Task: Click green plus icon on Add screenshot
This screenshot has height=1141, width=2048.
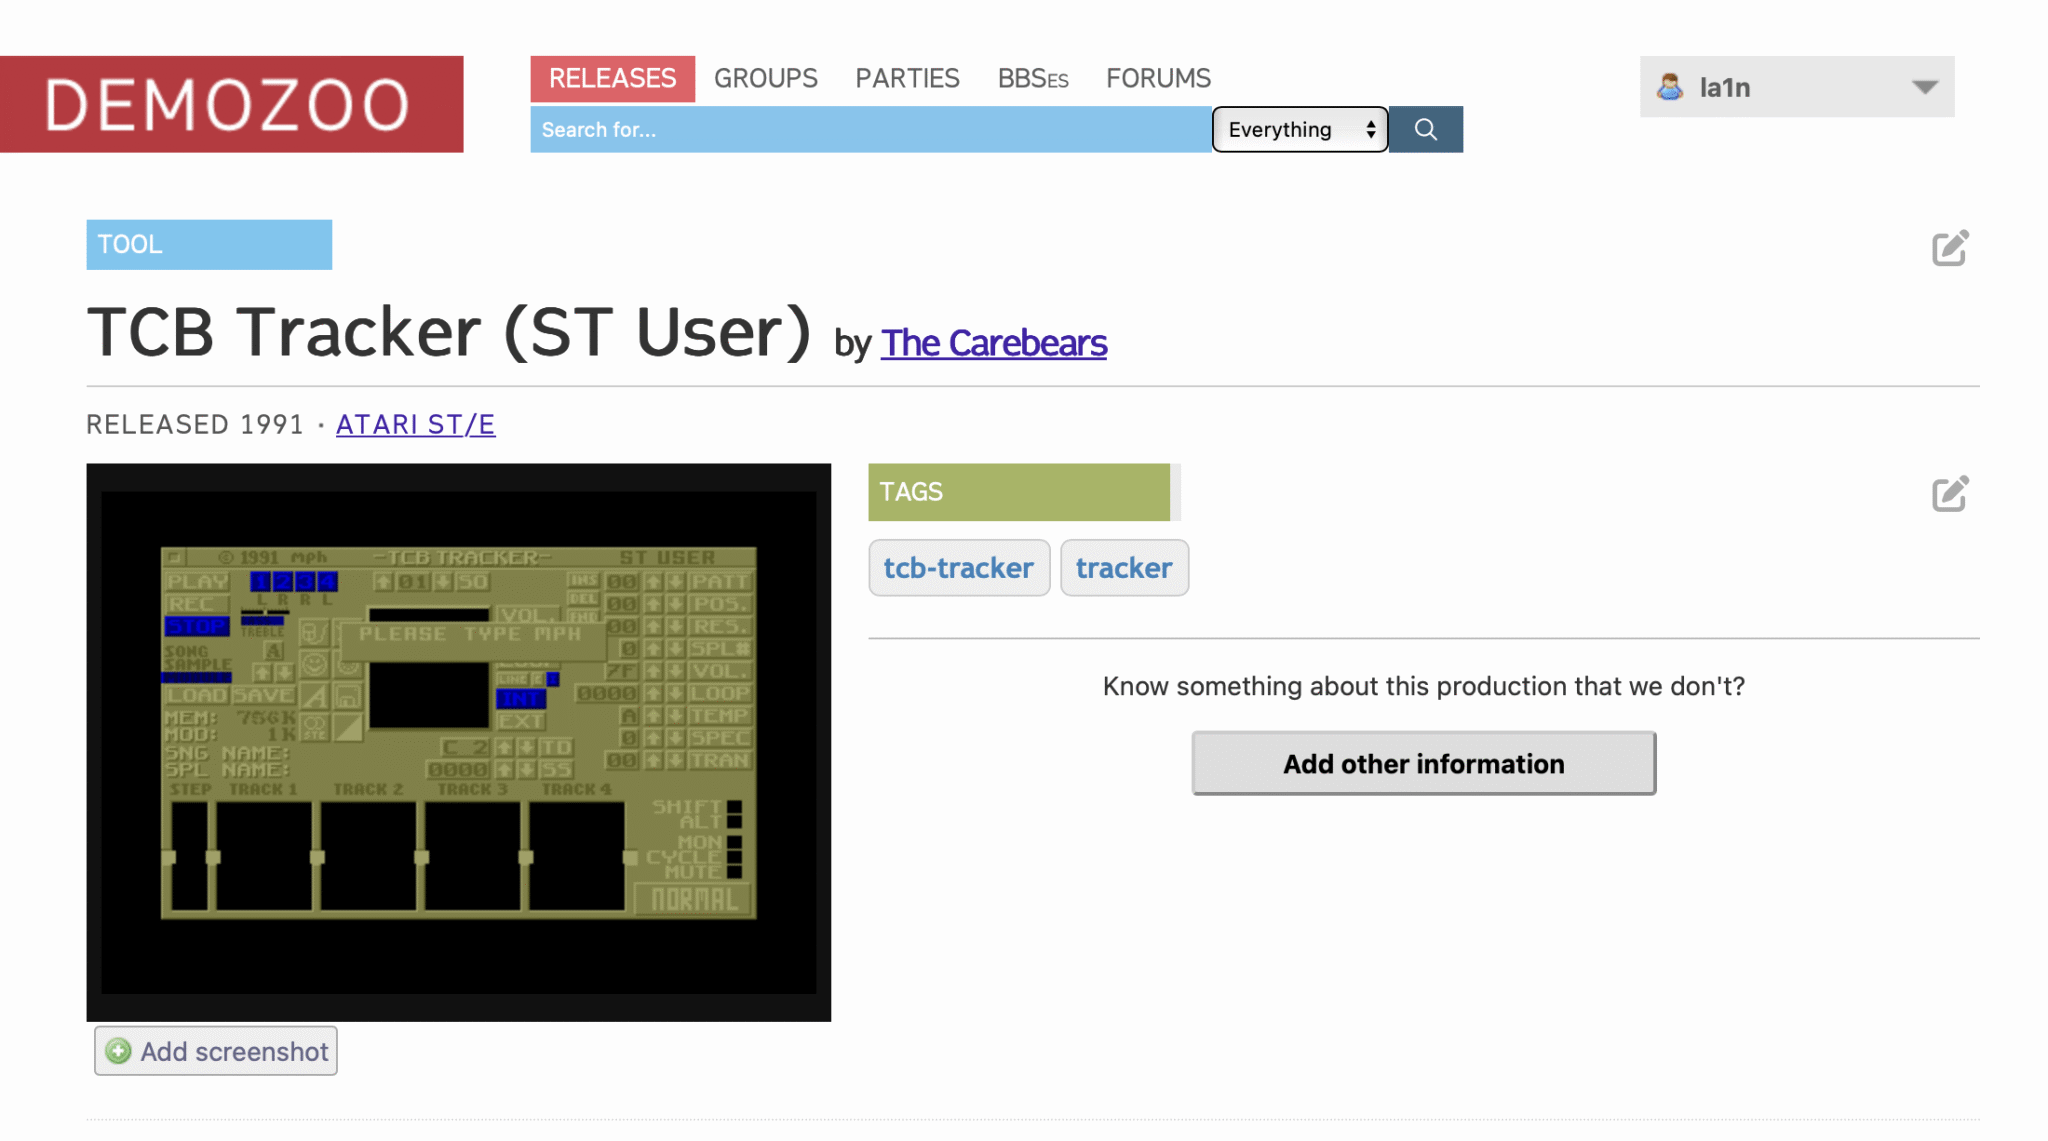Action: point(119,1051)
